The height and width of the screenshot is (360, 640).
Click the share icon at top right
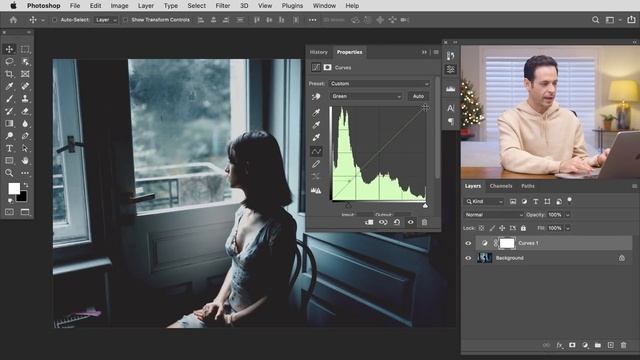tap(631, 20)
